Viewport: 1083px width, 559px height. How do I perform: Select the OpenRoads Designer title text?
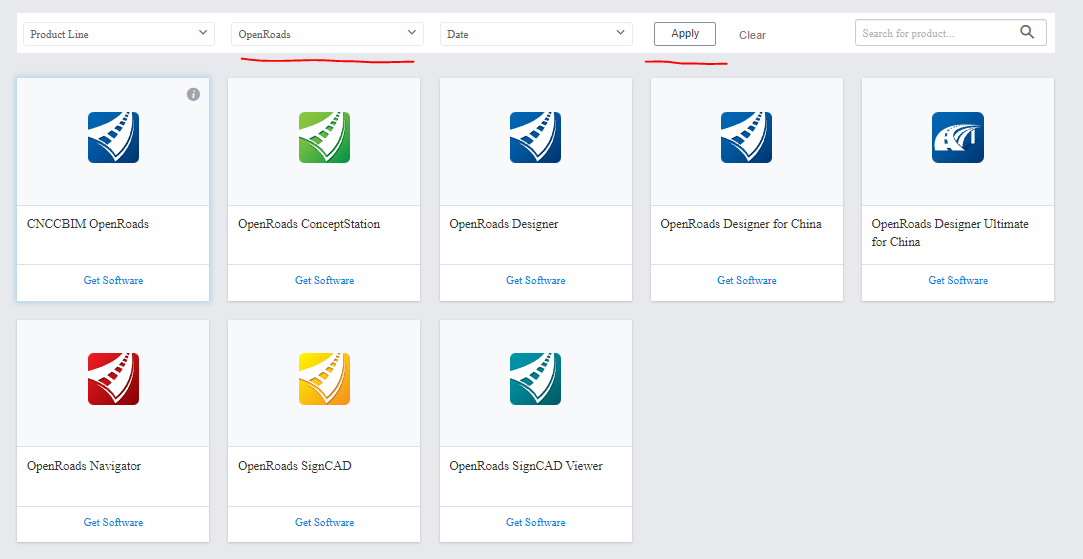[504, 225]
